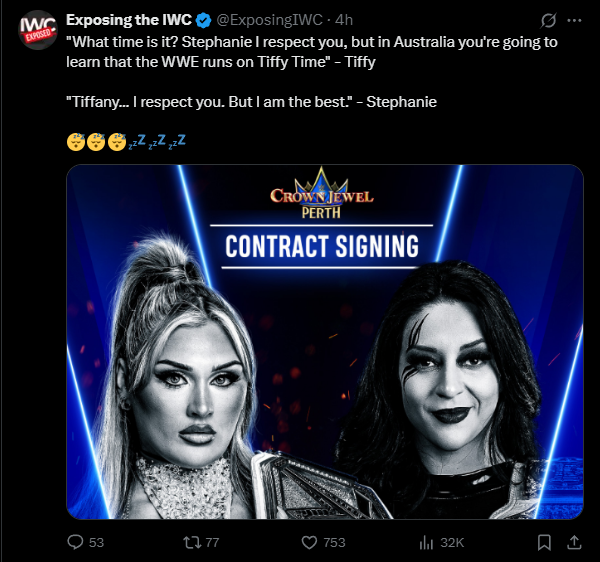Click the Stephanie "I am the best" quote line
Image resolution: width=600 pixels, height=562 pixels.
[251, 102]
